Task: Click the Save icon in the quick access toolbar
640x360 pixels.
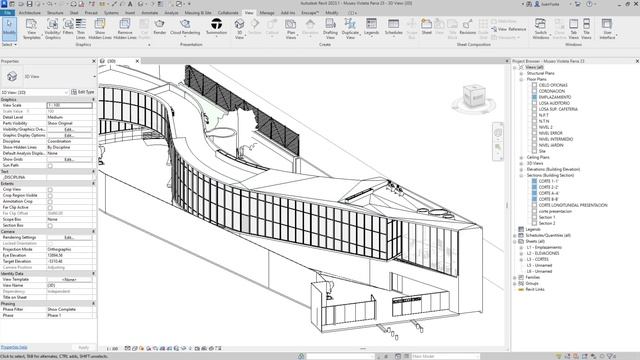Action: tap(29, 4)
